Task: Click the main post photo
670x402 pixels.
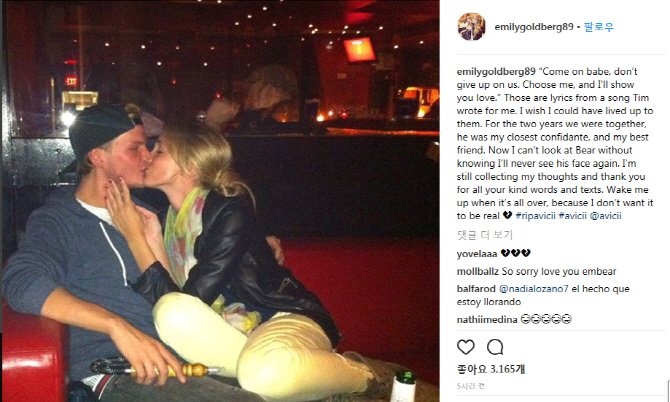Action: (x=221, y=201)
